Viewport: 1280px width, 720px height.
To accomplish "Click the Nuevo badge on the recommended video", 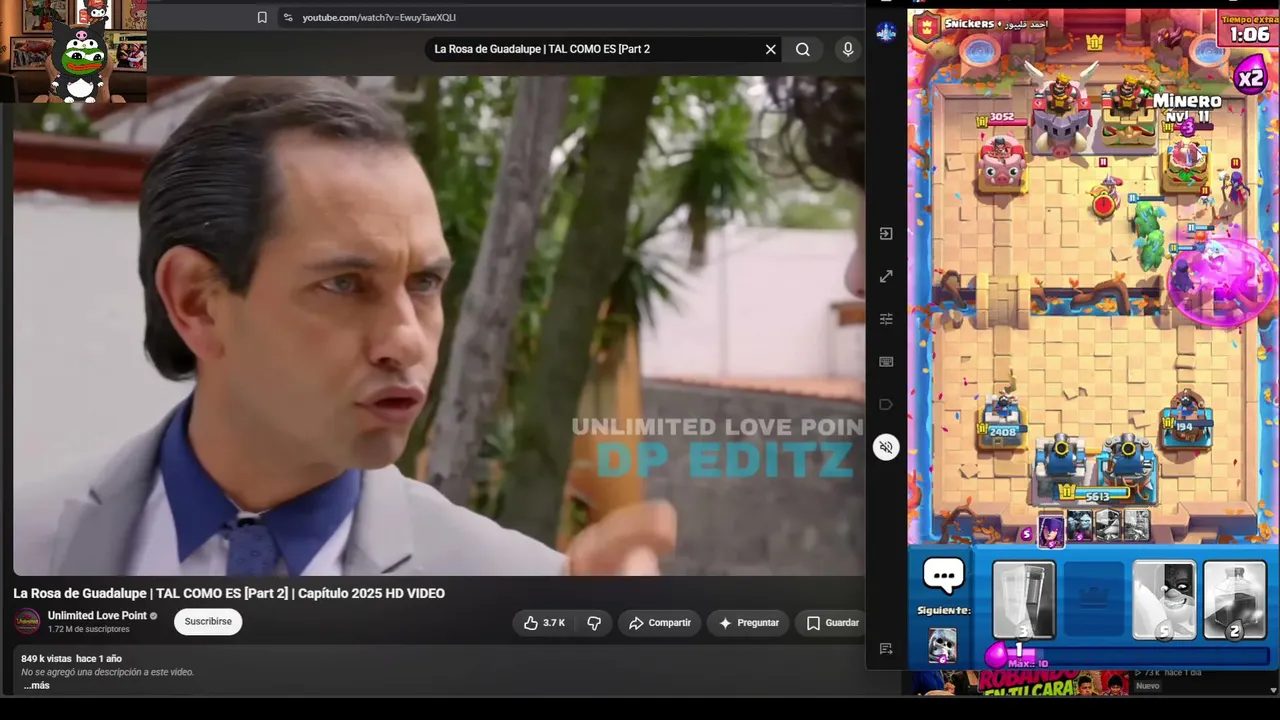I will click(1147, 686).
